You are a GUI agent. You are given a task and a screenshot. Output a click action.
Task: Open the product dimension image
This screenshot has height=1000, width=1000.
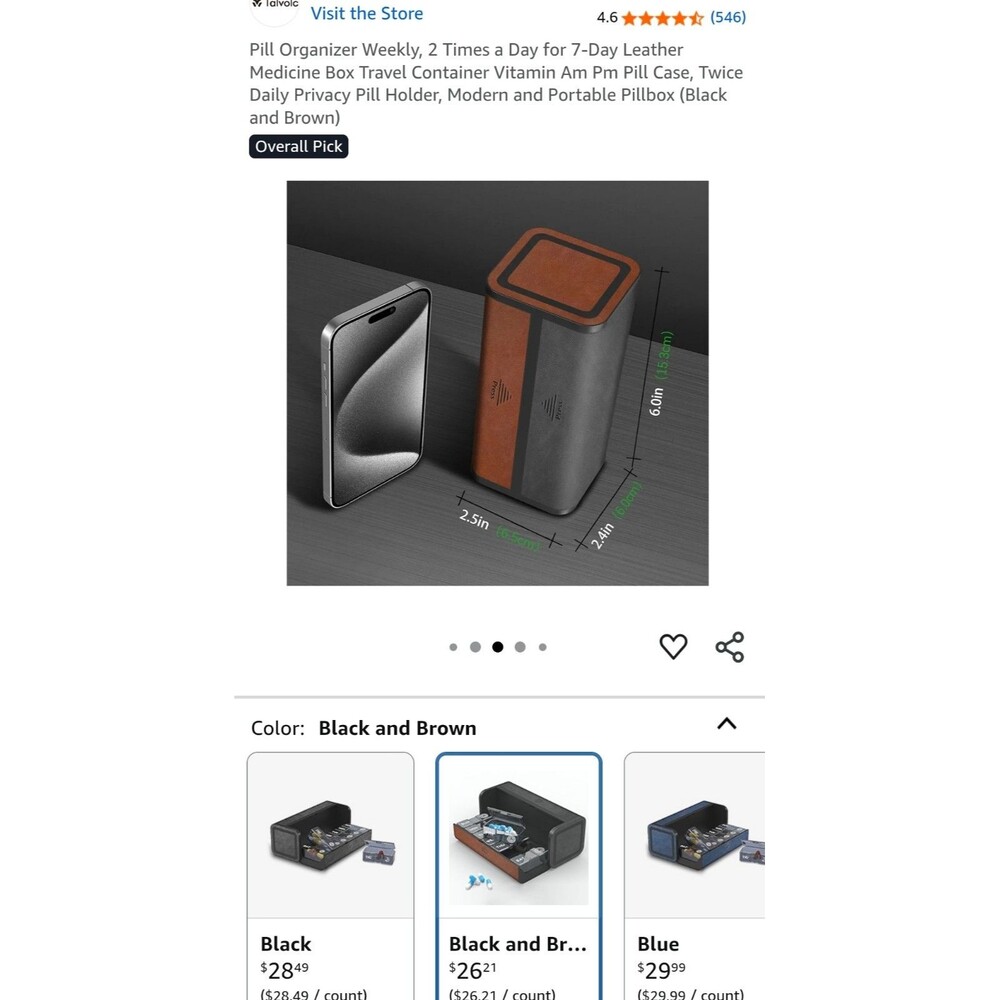coord(497,383)
